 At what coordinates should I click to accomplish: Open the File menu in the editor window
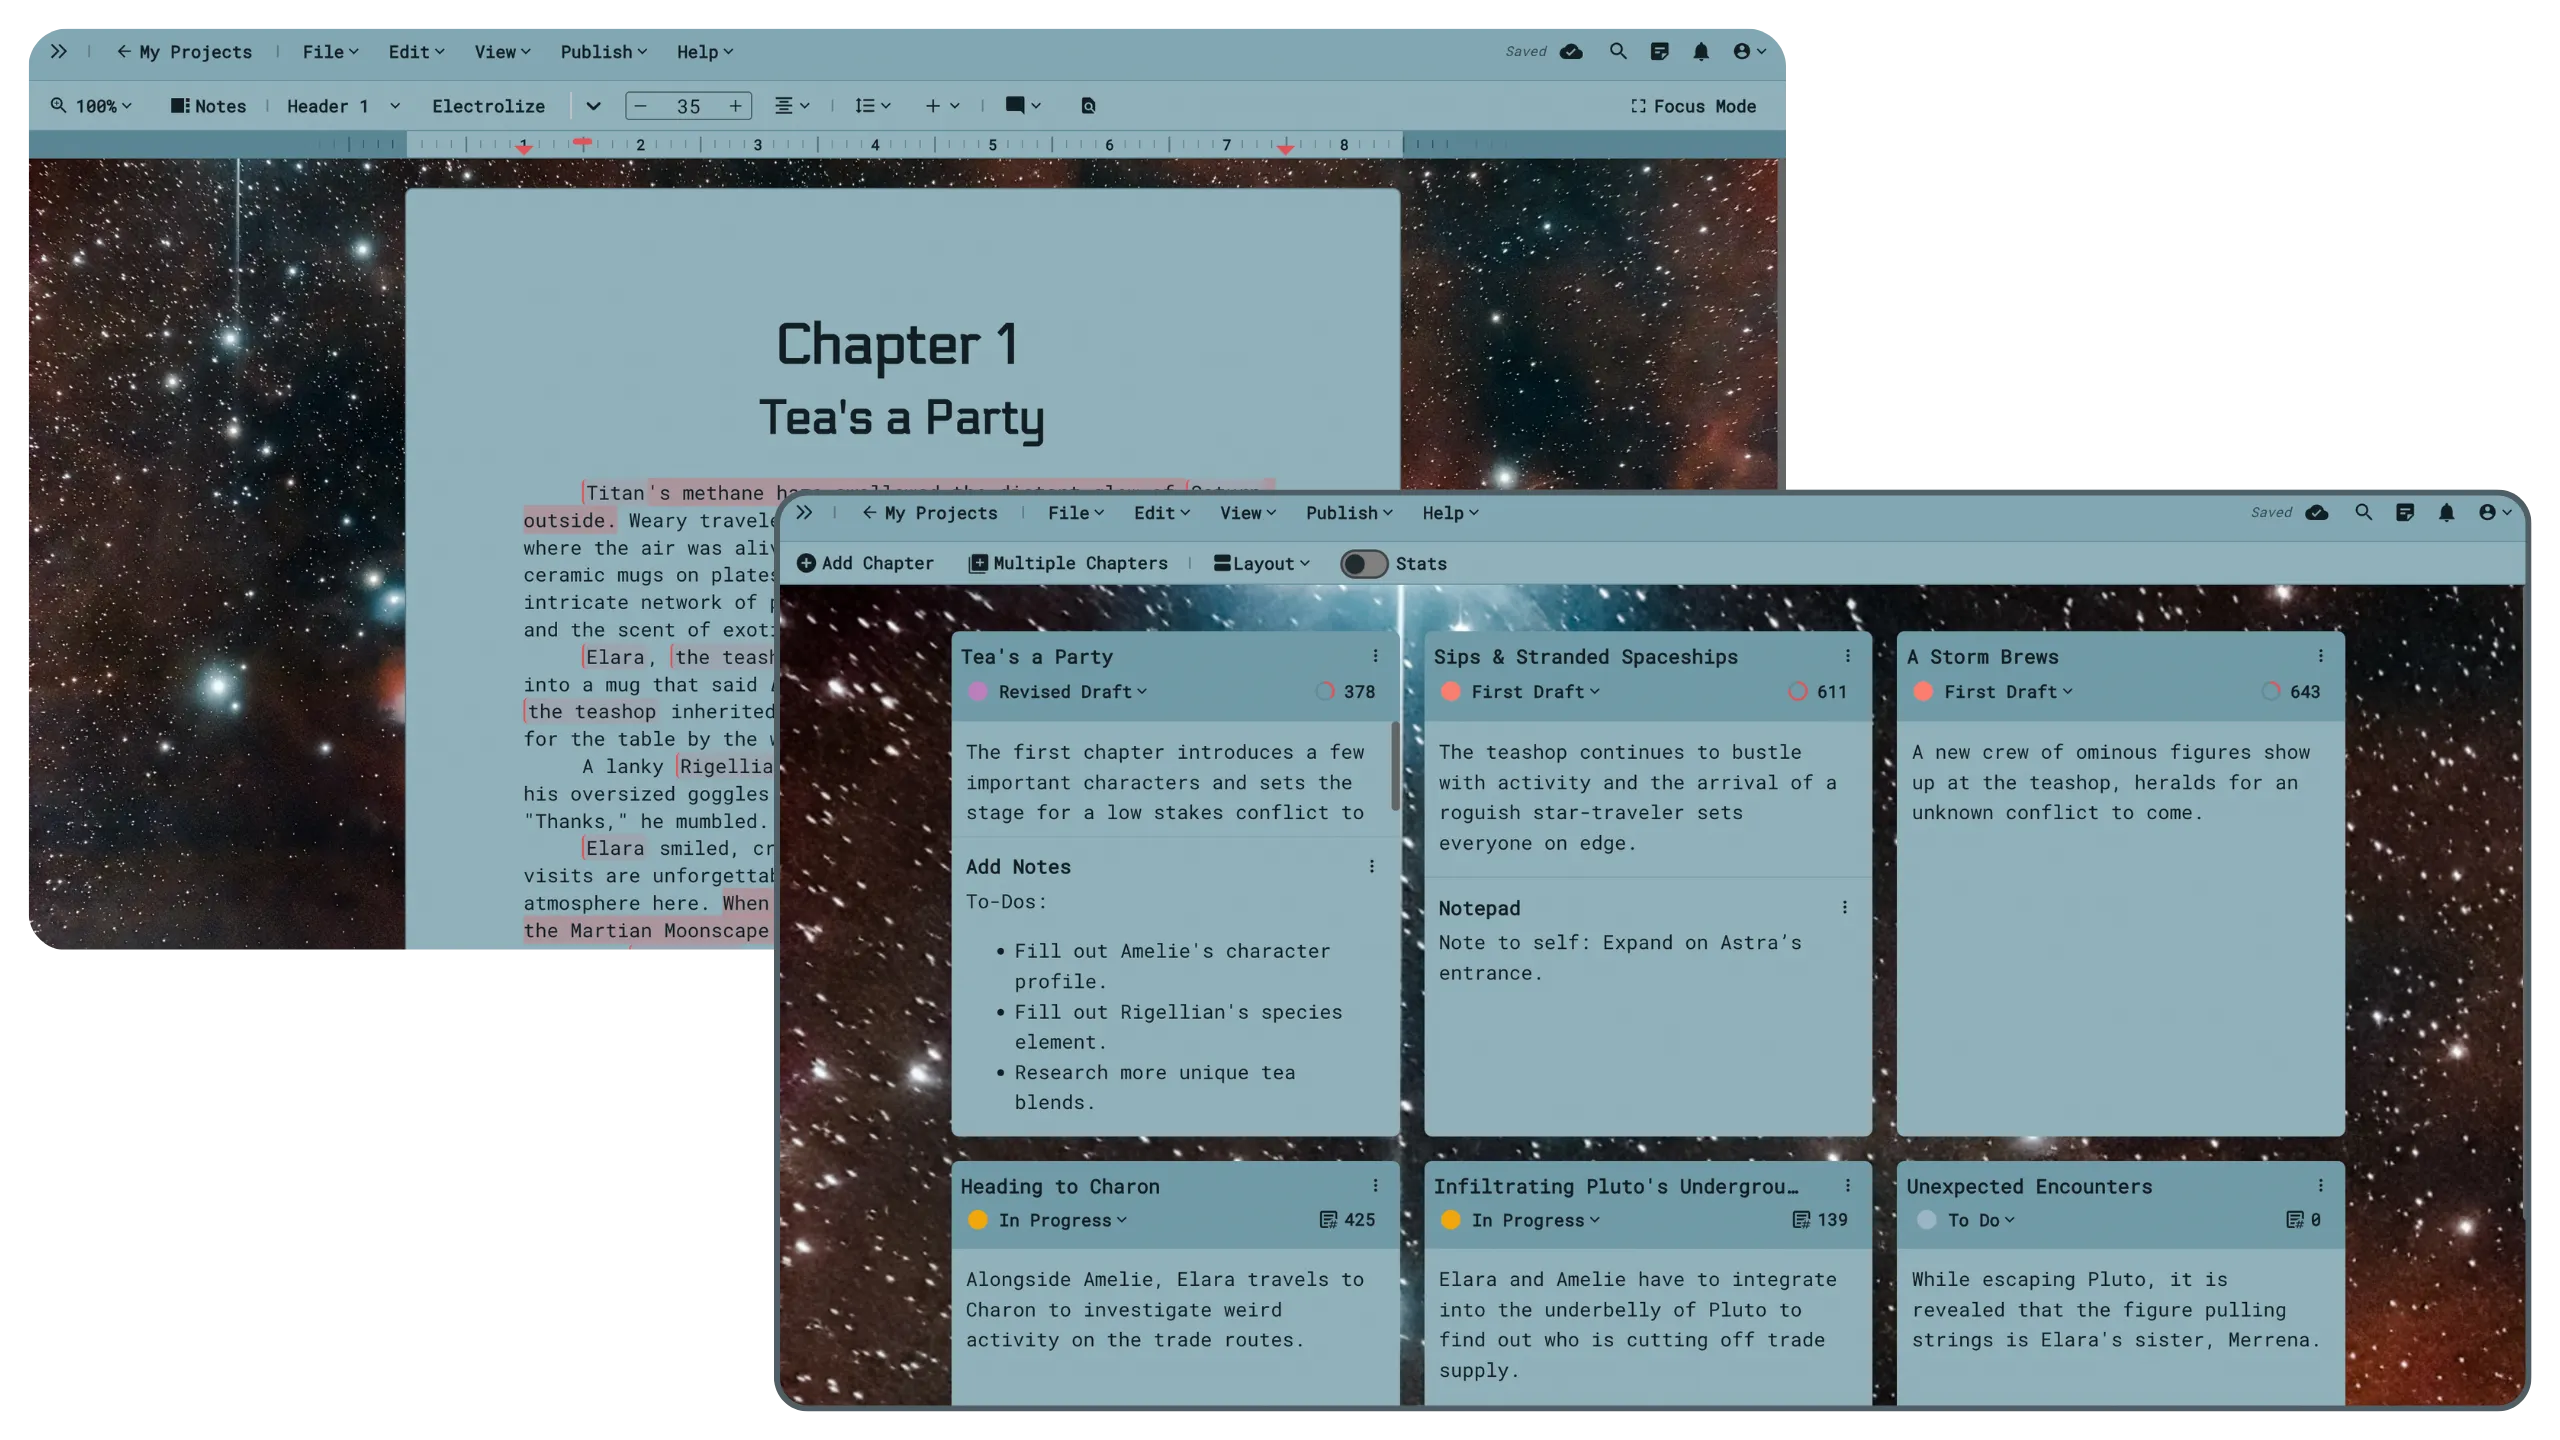(x=330, y=52)
